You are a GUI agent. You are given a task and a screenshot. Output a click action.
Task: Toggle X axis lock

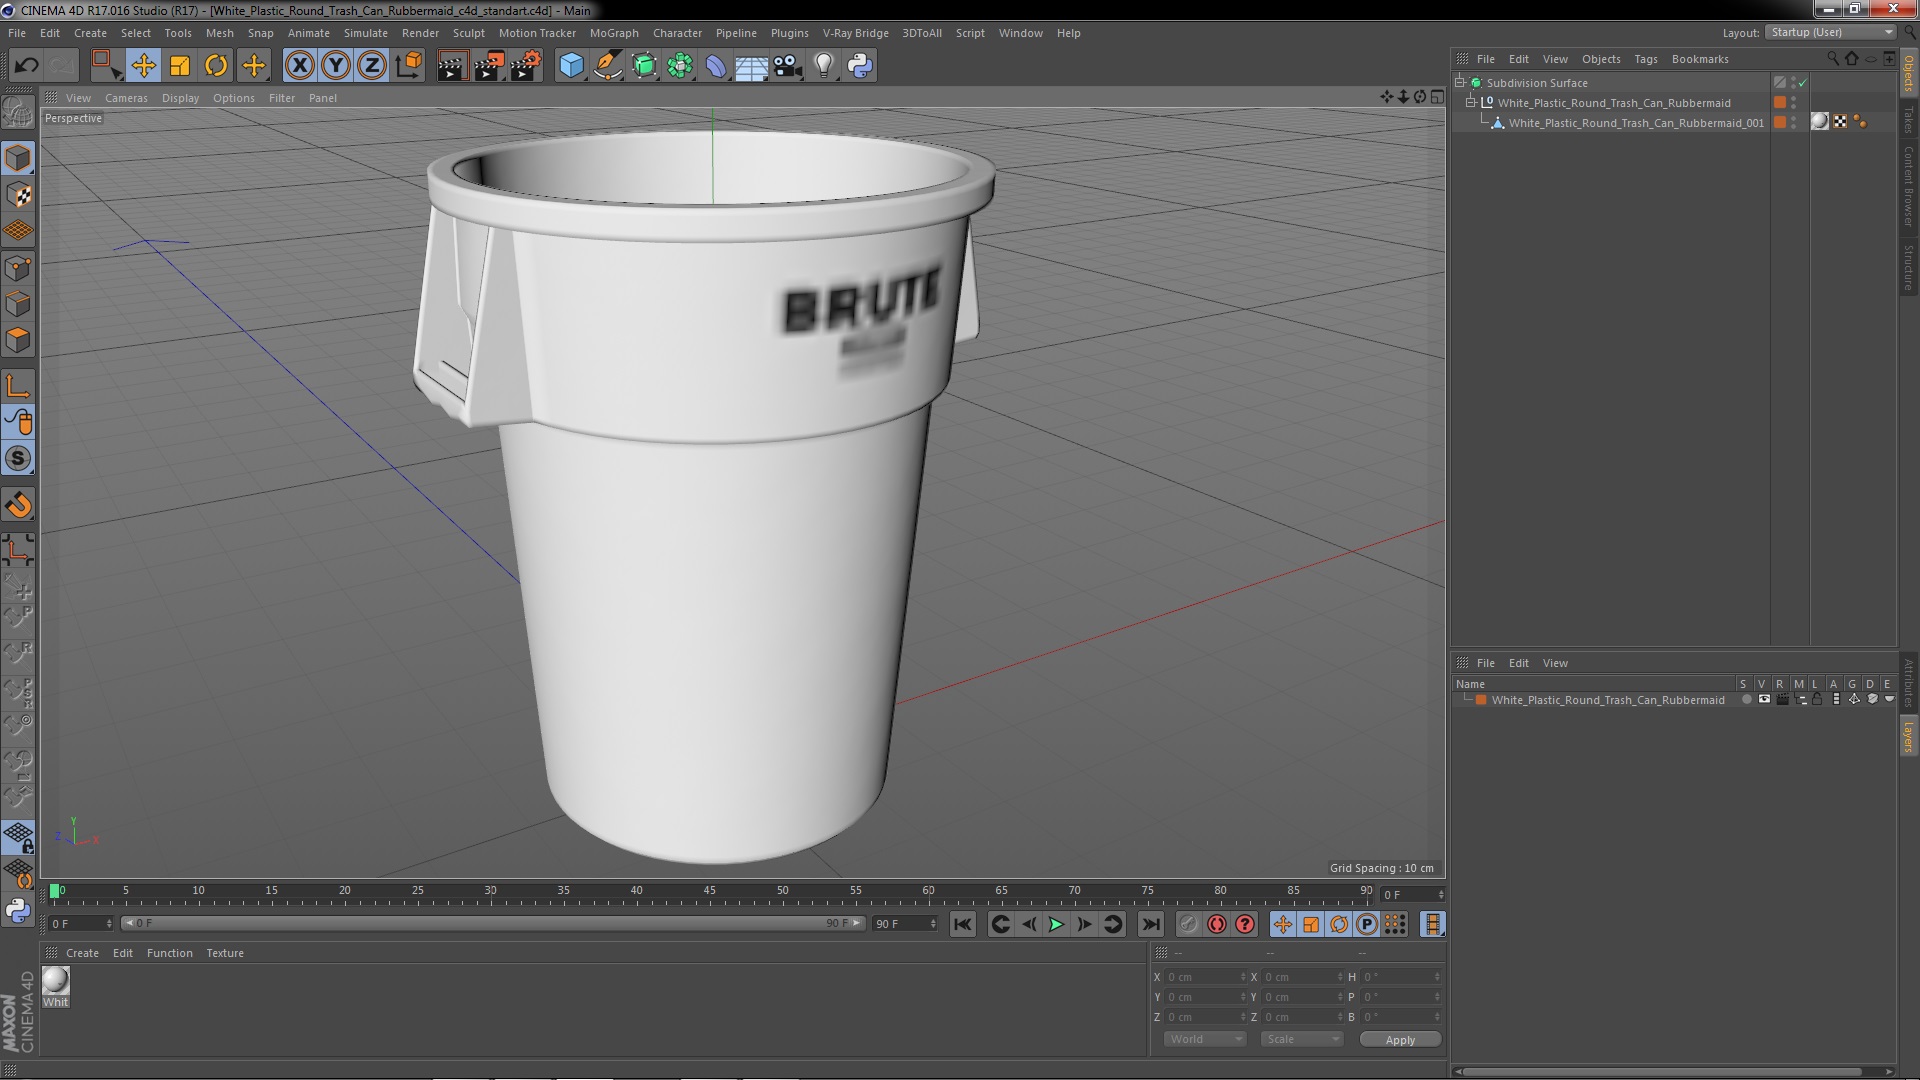coord(299,66)
